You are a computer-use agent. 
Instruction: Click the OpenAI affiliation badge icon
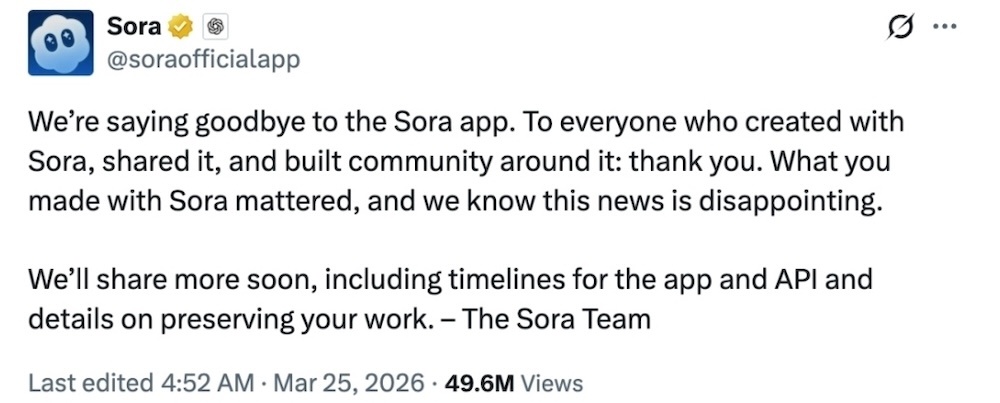216,27
